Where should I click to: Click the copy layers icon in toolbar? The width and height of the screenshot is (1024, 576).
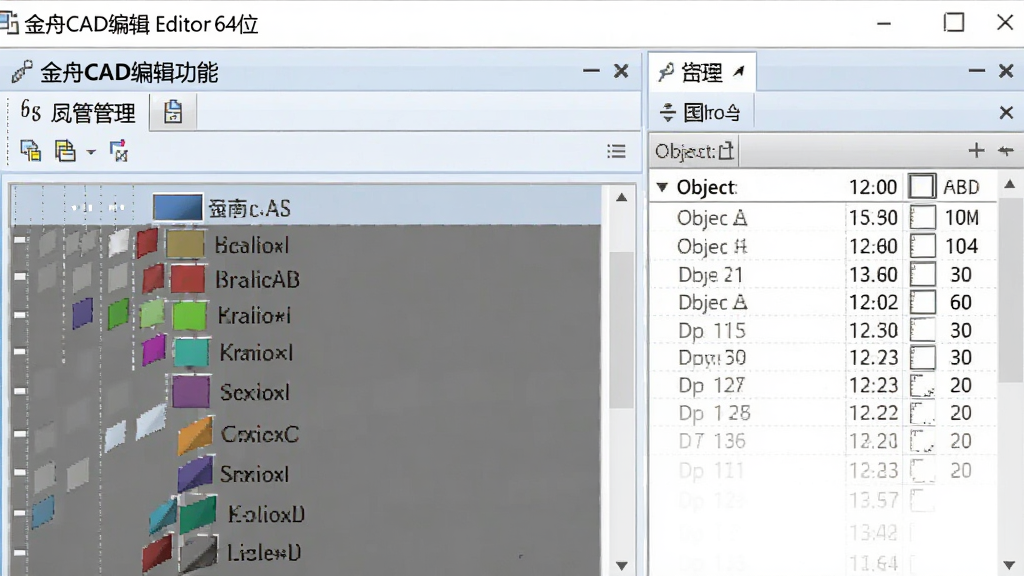31,151
